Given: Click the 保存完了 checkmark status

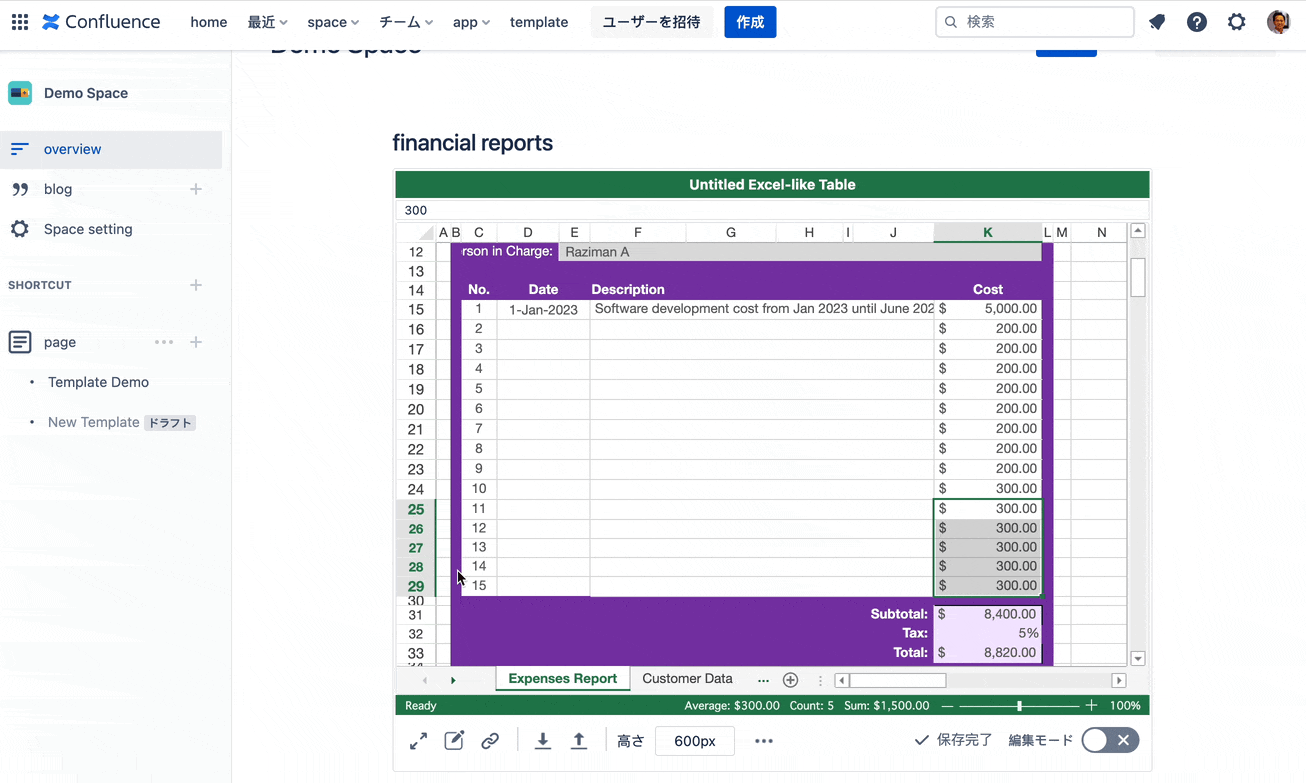Looking at the screenshot, I should (x=952, y=740).
